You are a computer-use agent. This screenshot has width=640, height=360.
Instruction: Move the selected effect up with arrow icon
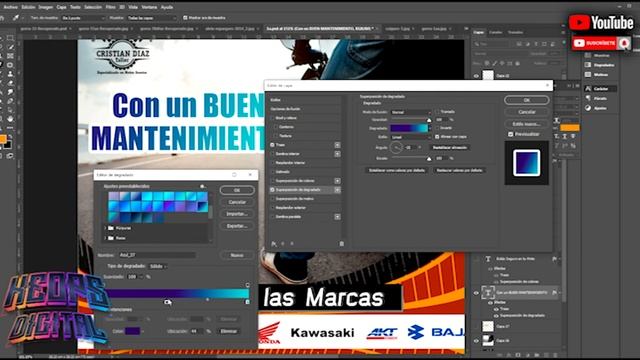click(283, 244)
